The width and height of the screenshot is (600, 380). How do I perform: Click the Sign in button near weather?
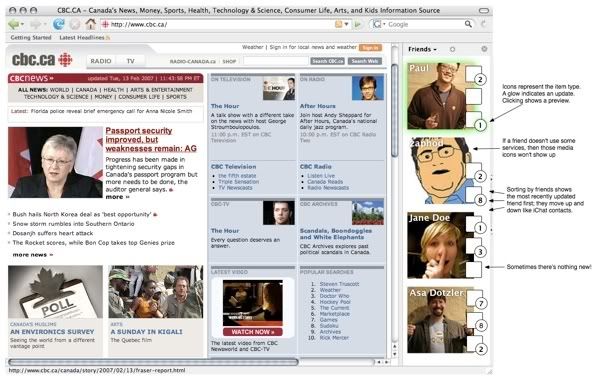(370, 48)
